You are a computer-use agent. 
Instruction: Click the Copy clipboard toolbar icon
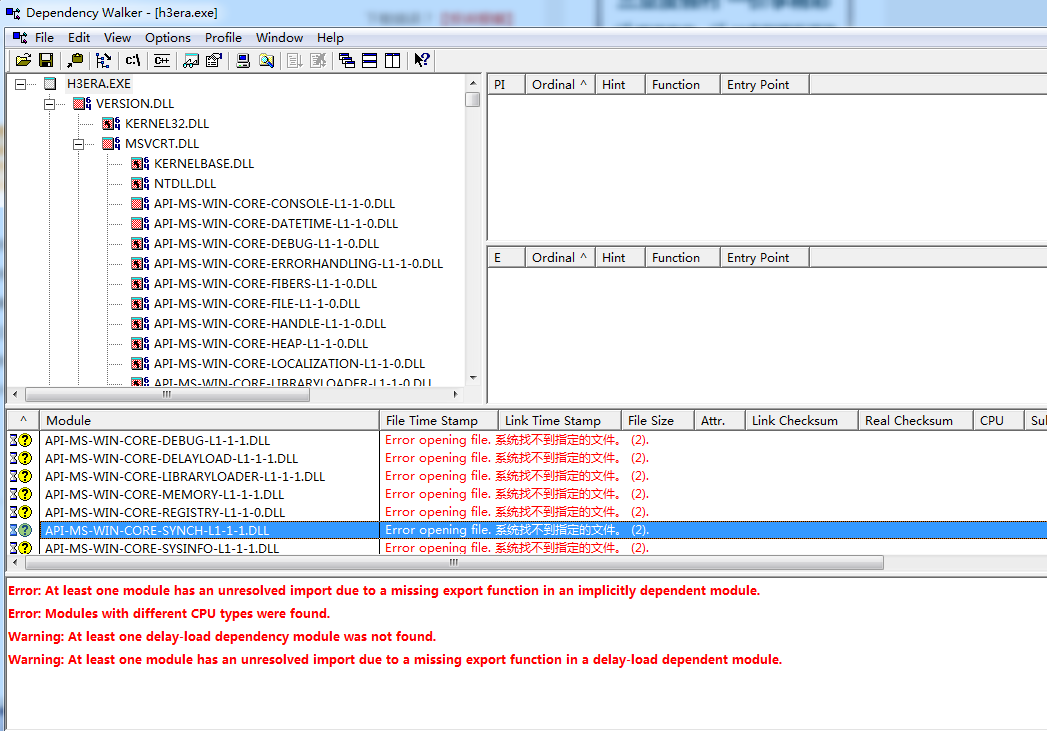coord(75,61)
